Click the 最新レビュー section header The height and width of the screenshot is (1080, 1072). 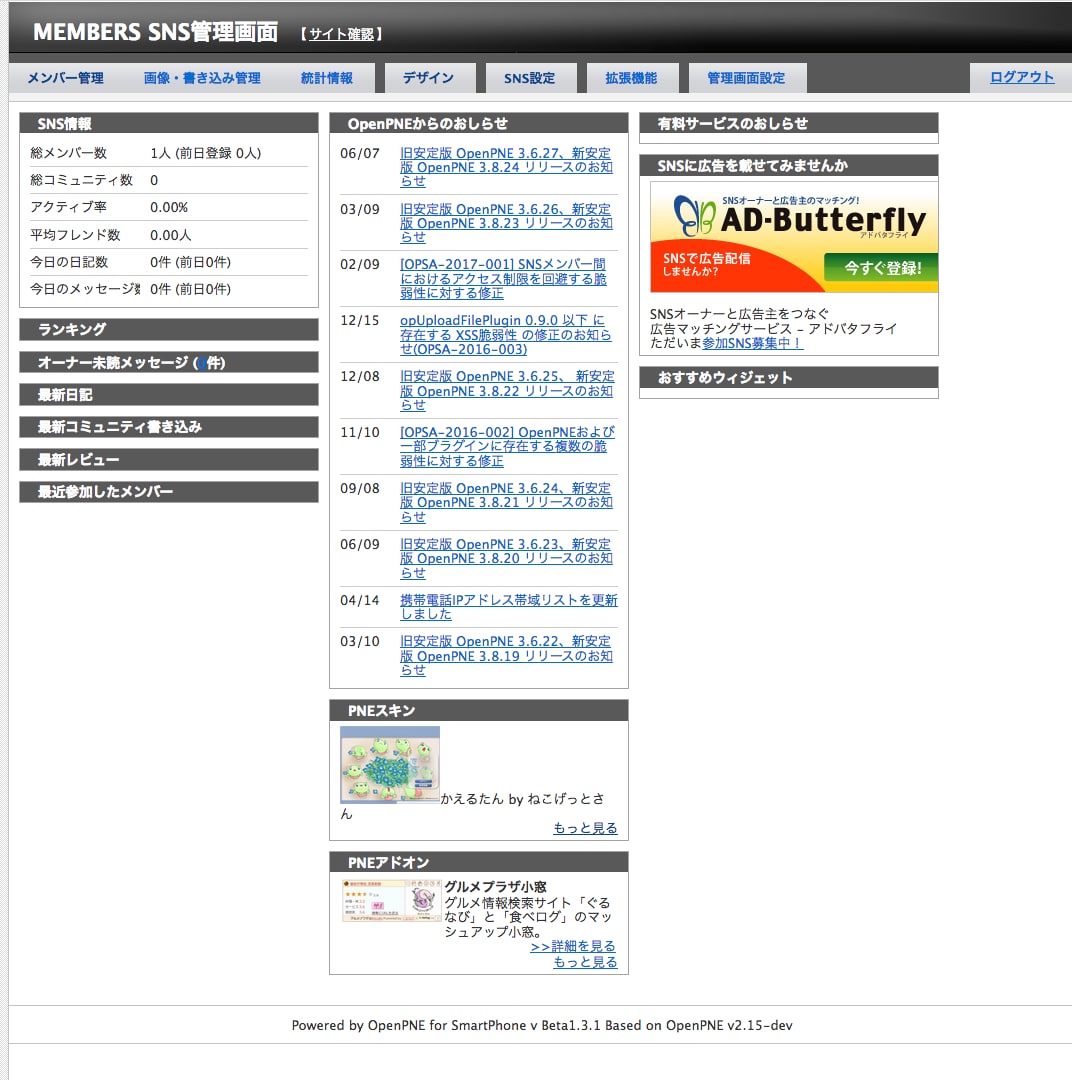[169, 459]
